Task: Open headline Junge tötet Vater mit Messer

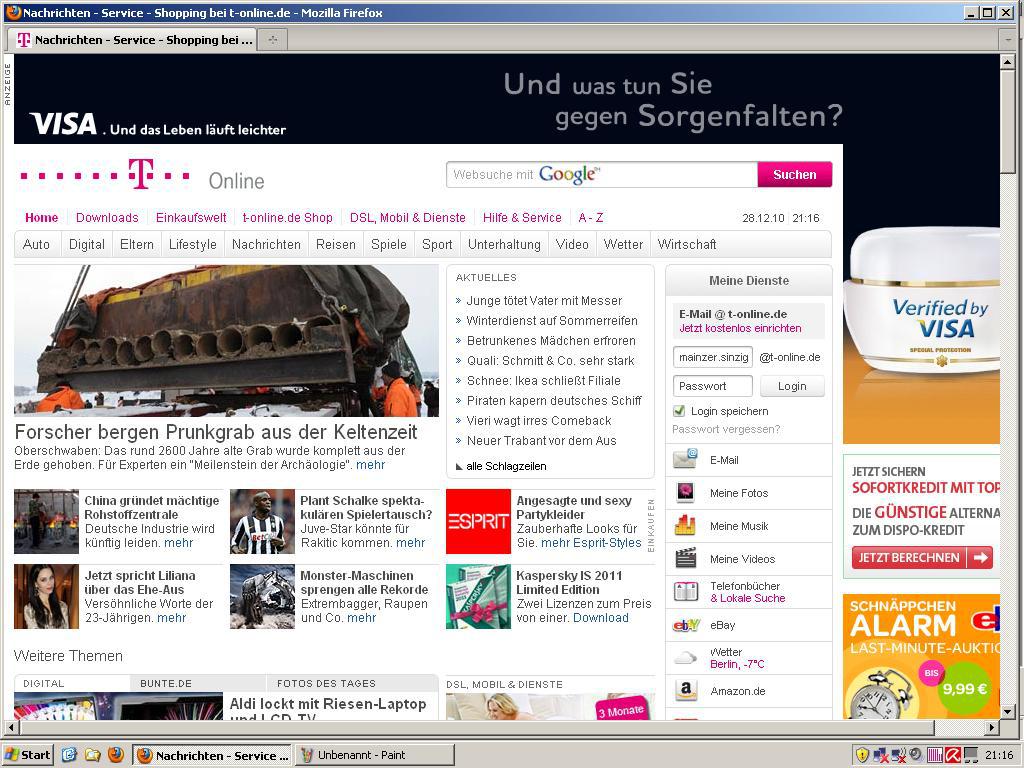Action: click(x=544, y=300)
